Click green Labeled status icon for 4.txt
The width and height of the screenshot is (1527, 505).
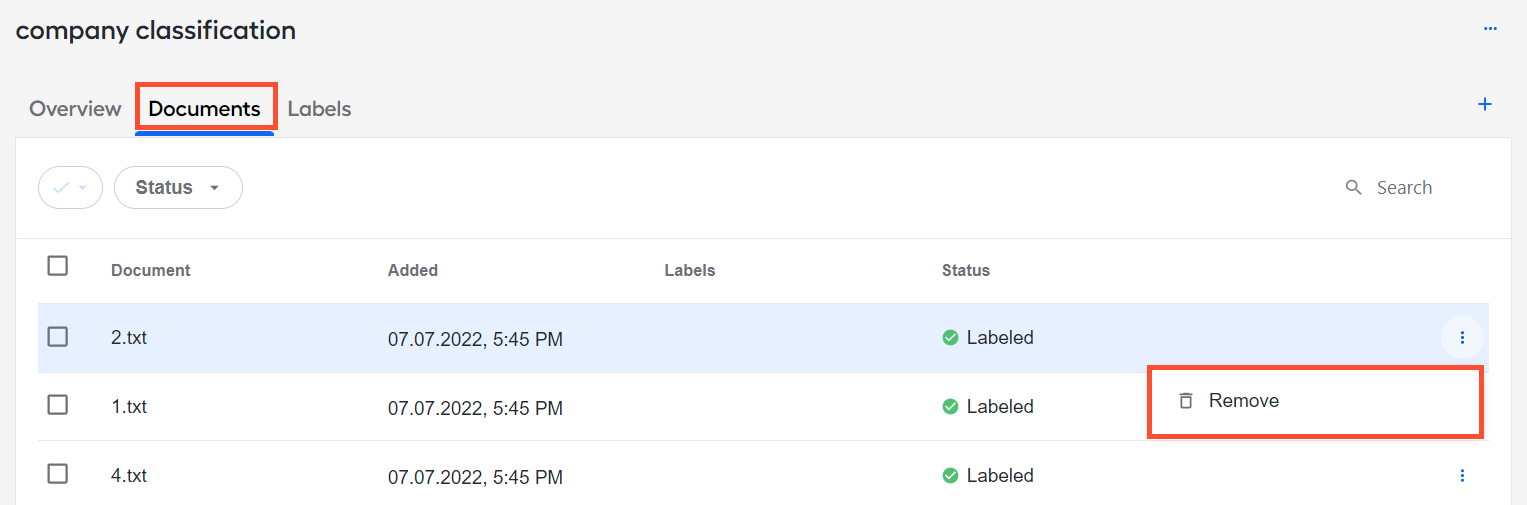click(951, 475)
